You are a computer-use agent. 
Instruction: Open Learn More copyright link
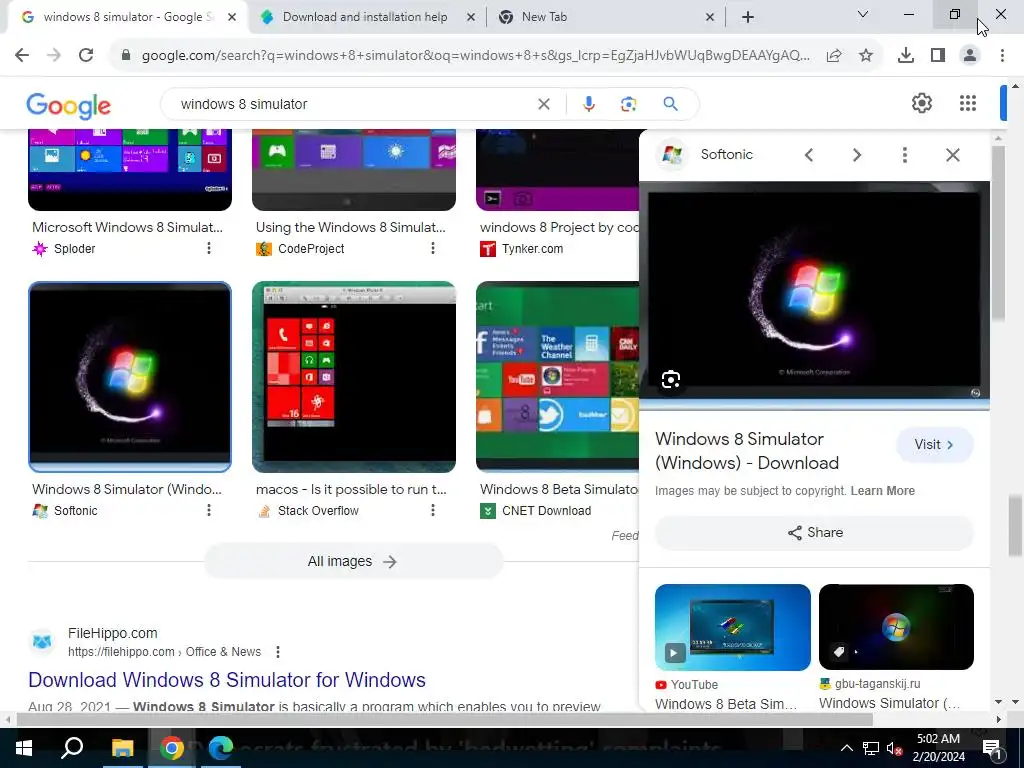click(882, 490)
